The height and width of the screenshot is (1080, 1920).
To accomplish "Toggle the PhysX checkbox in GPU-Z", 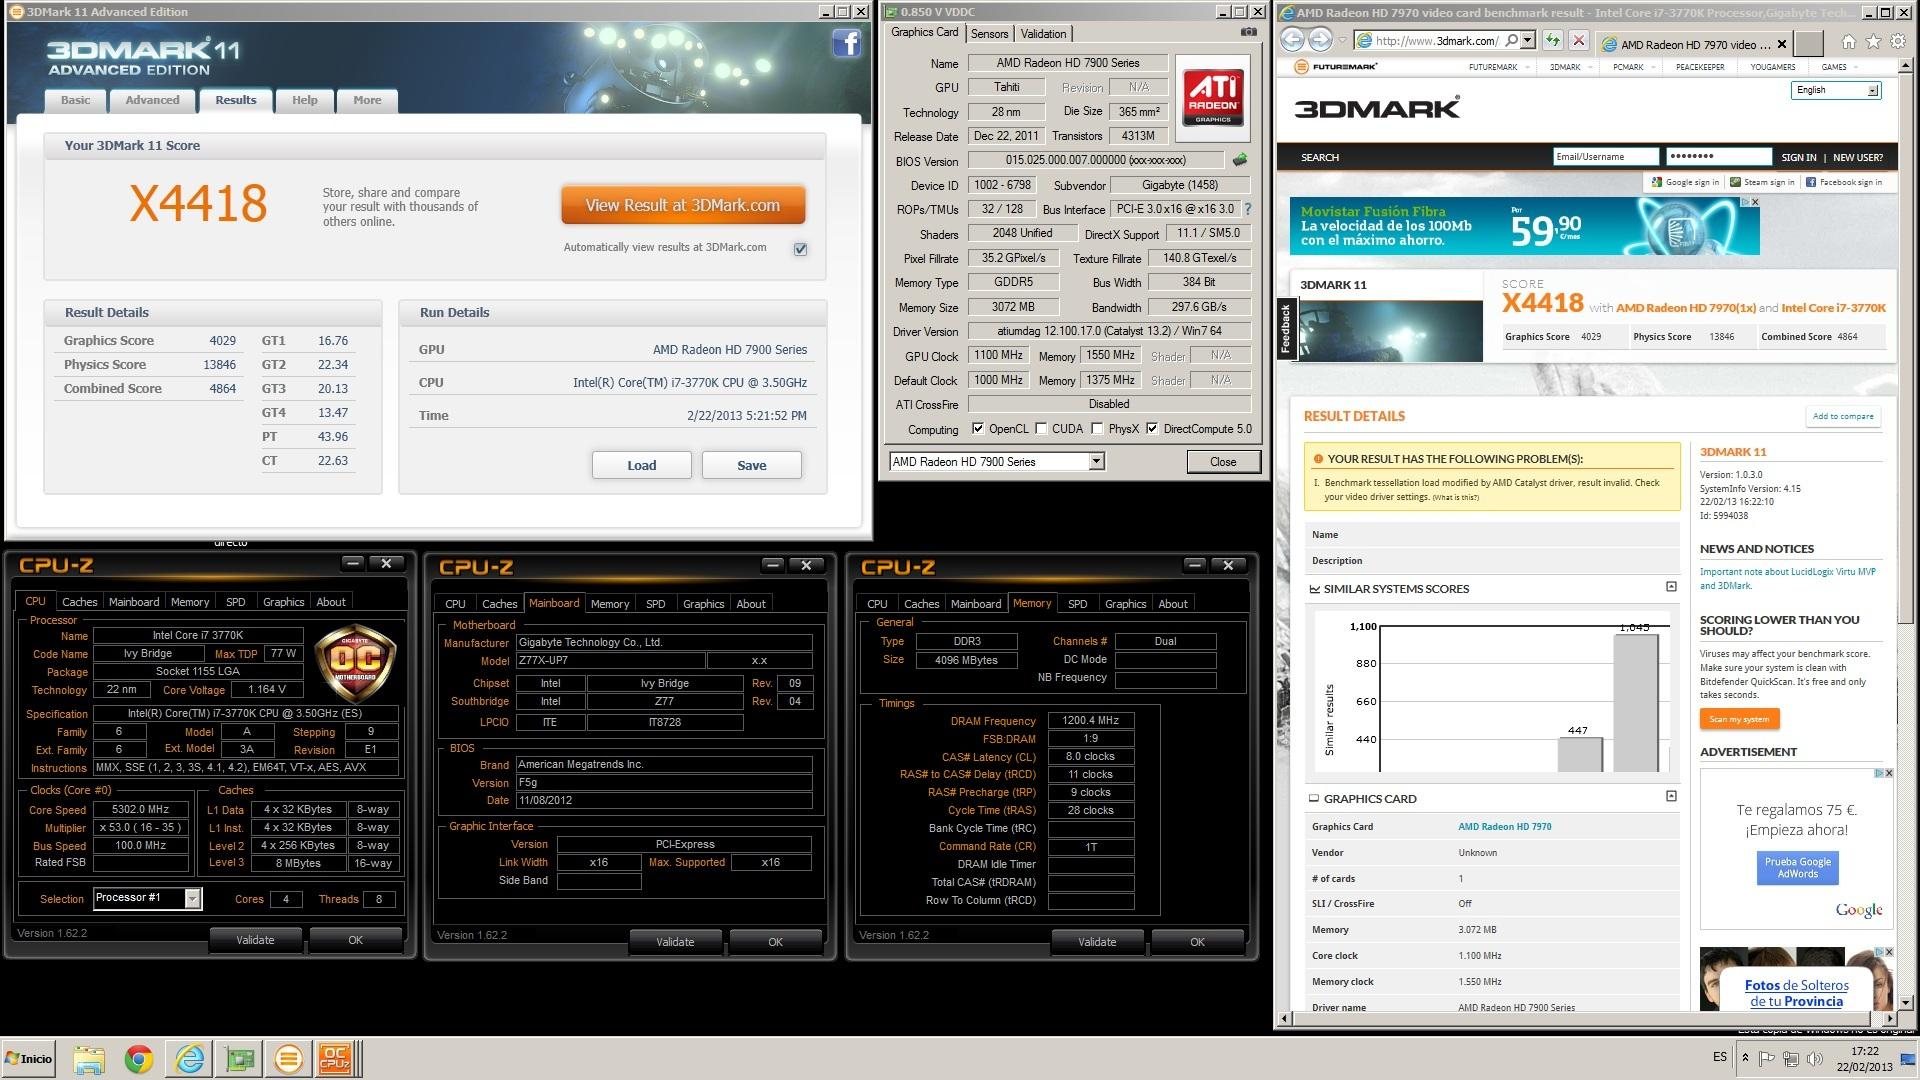I will [x=1098, y=428].
